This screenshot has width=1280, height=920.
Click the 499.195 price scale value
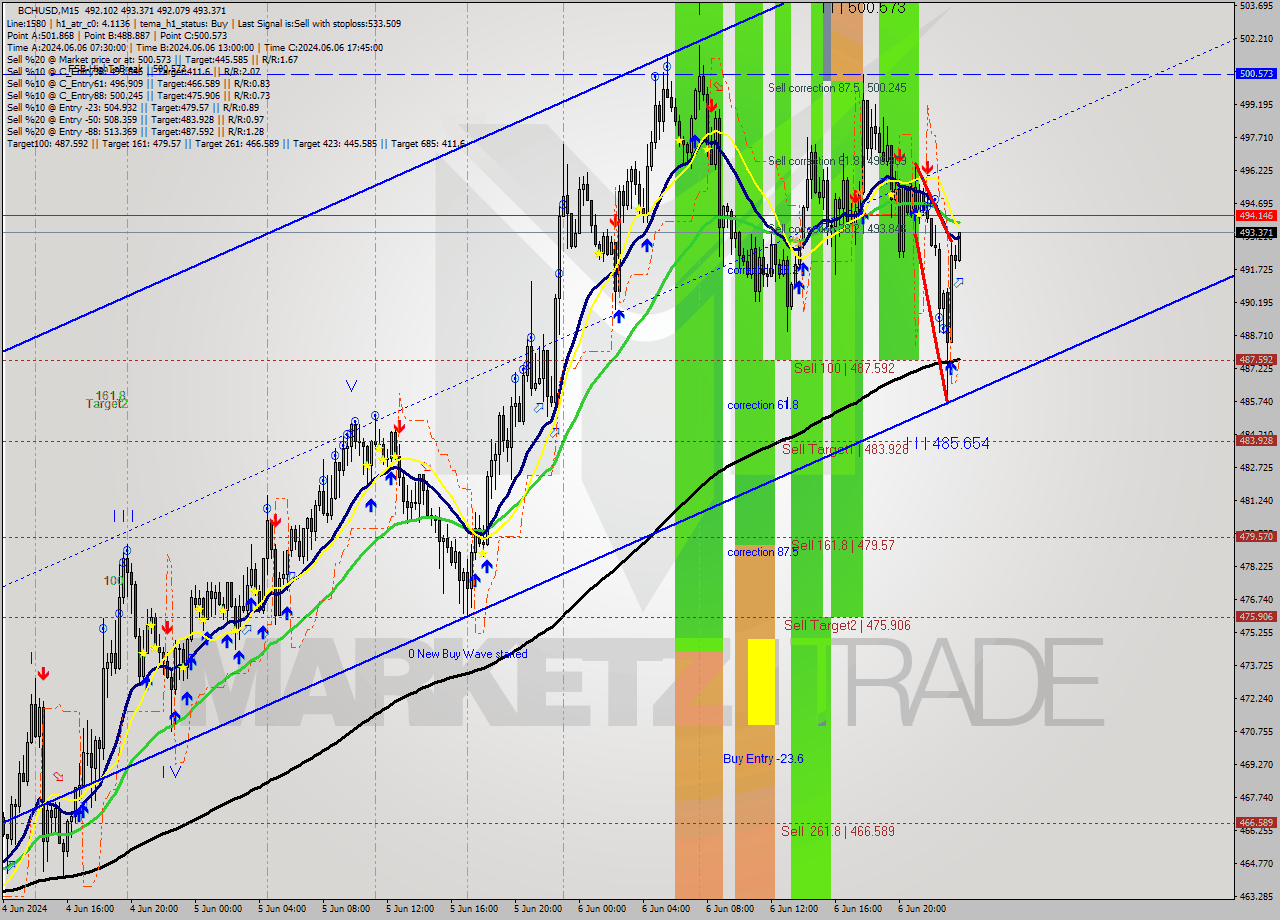coord(1256,104)
